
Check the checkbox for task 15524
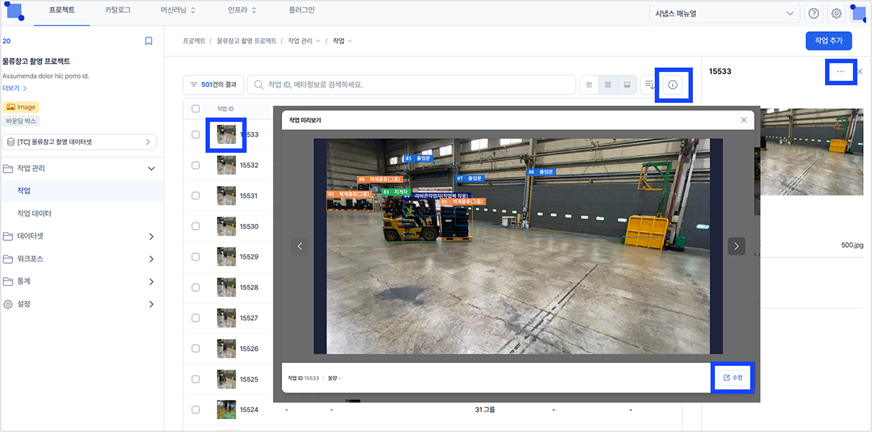[196, 410]
